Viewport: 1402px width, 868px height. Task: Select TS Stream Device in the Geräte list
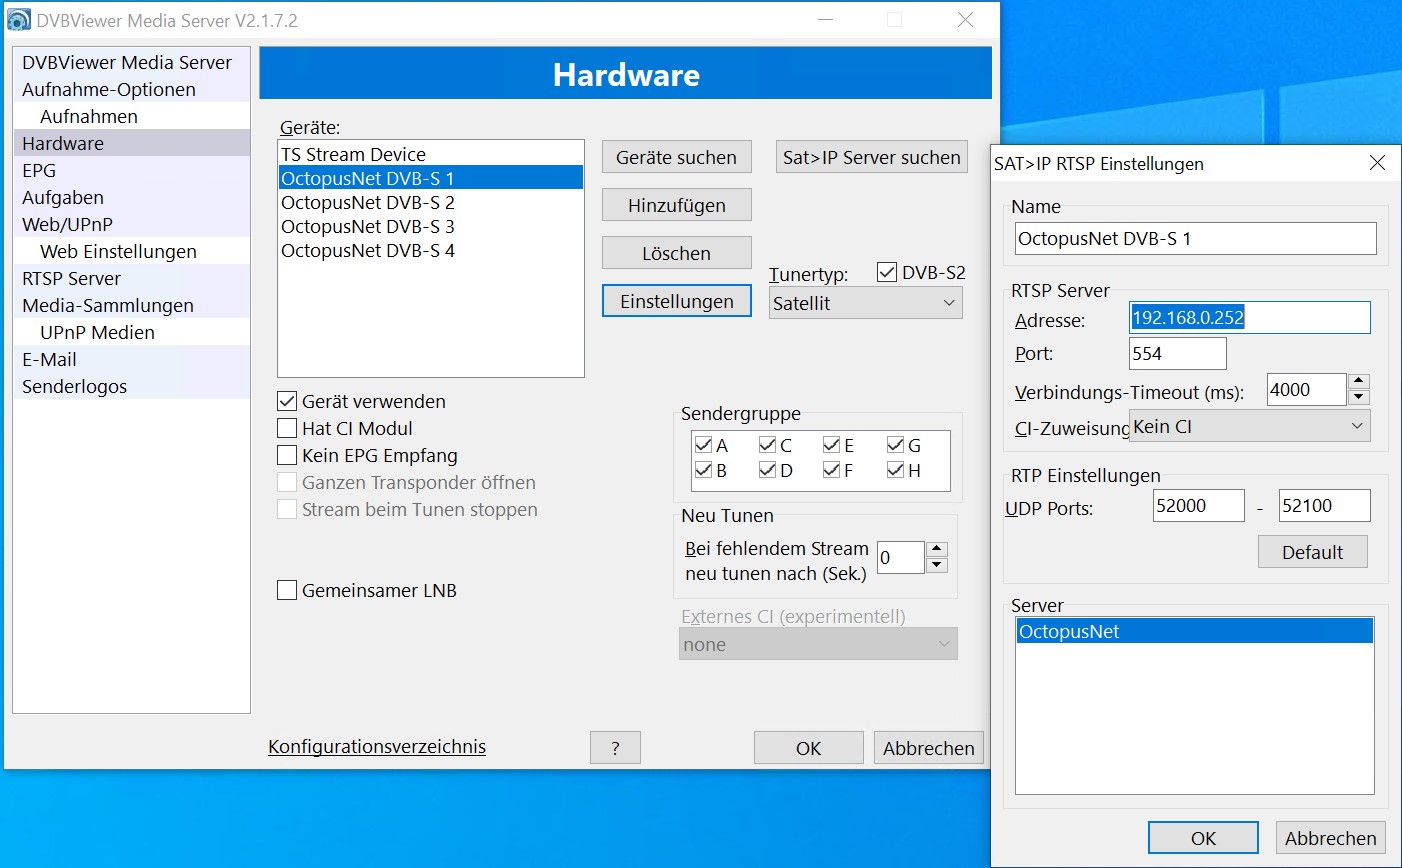(430, 154)
